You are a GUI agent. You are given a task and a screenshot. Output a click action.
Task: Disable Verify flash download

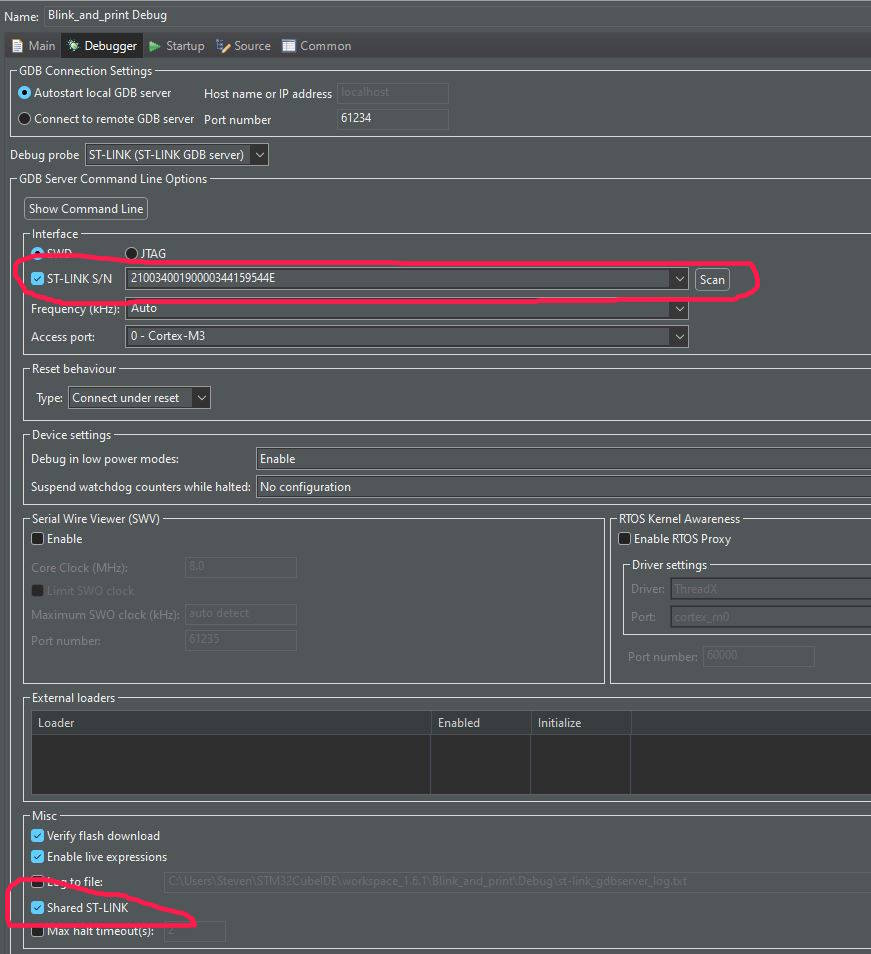click(37, 835)
